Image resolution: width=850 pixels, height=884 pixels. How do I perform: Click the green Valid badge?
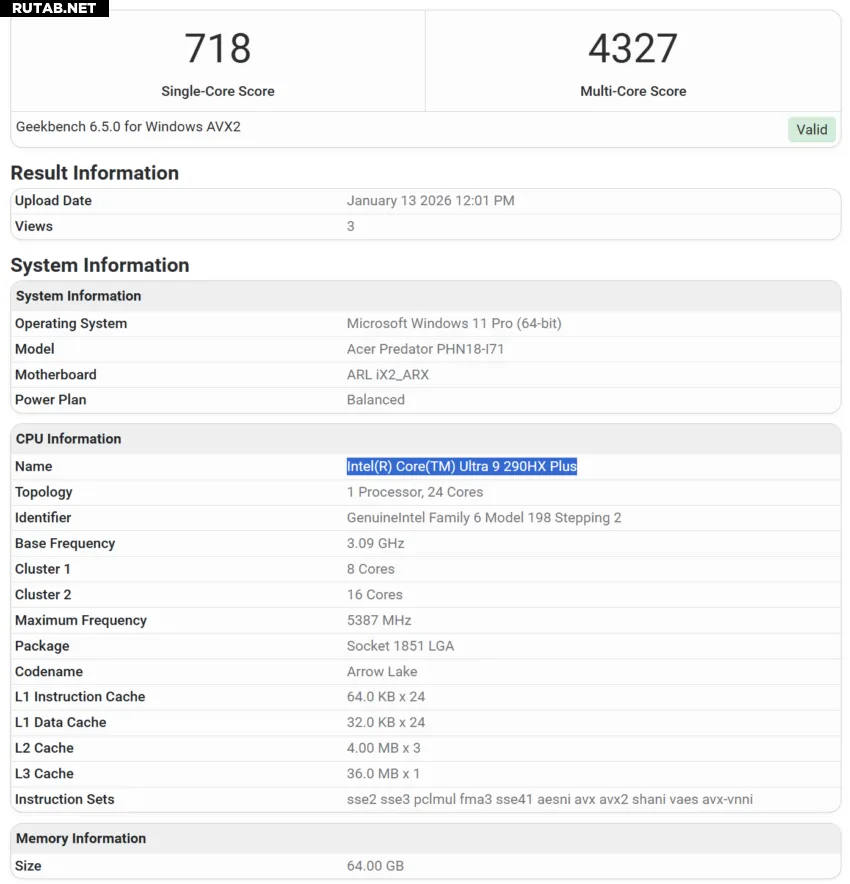coord(811,129)
